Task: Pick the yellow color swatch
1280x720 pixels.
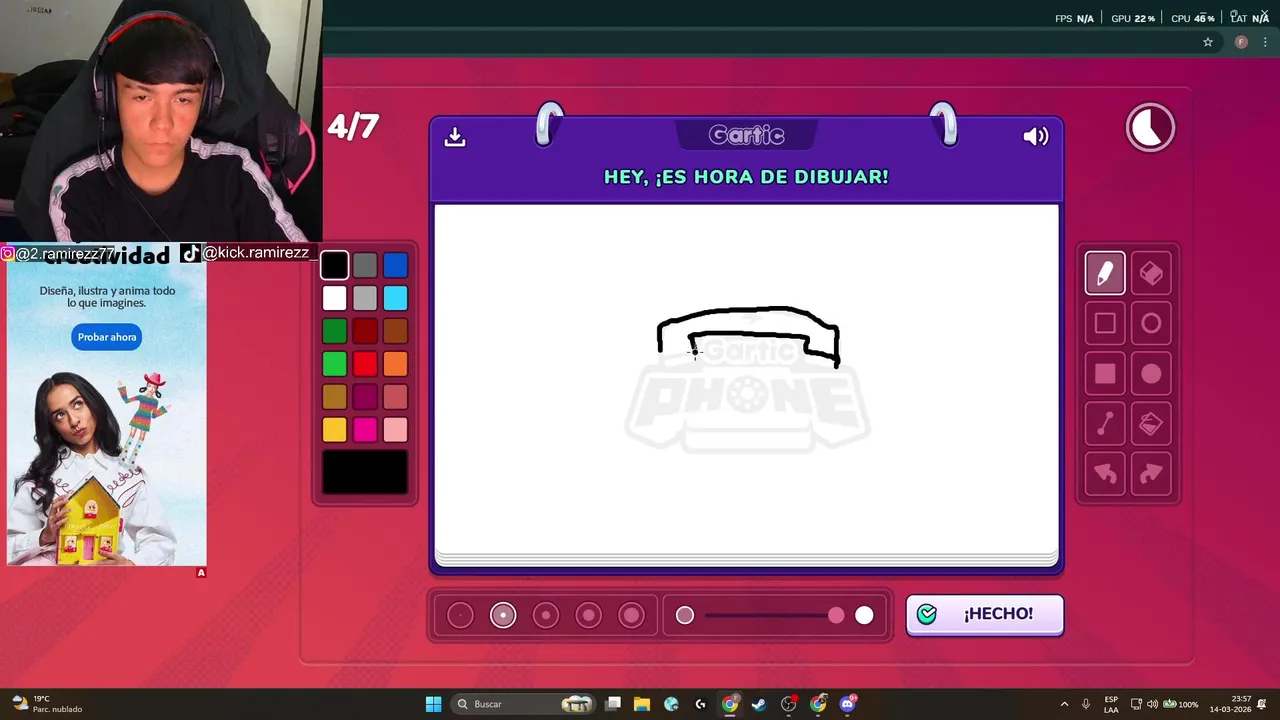Action: 335,430
